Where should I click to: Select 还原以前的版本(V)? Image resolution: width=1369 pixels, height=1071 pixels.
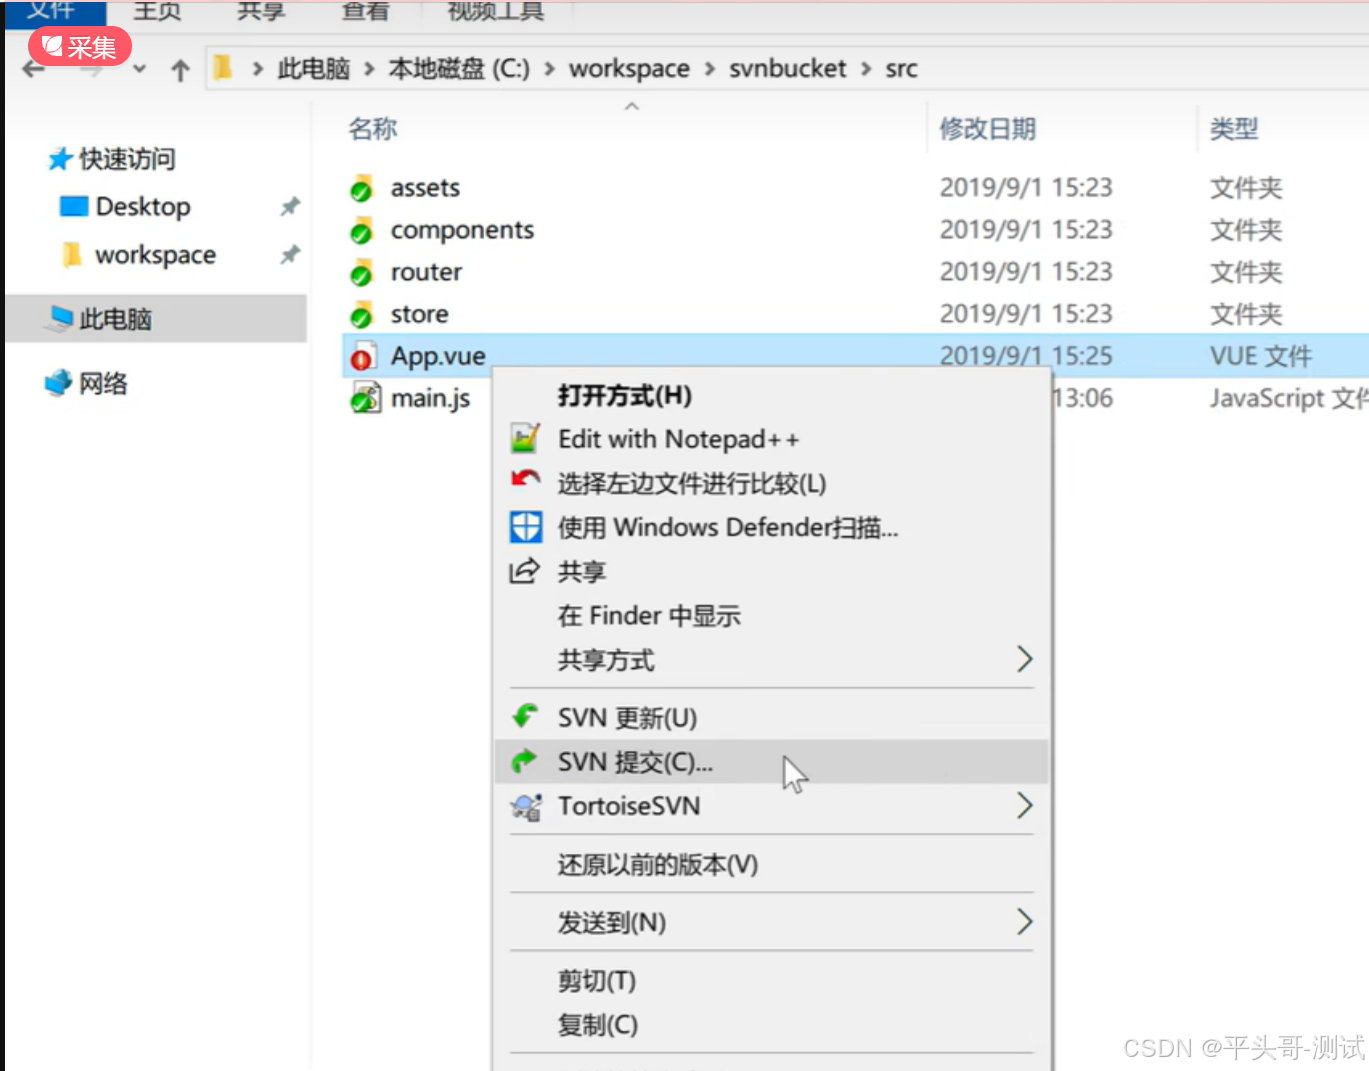tap(771, 863)
